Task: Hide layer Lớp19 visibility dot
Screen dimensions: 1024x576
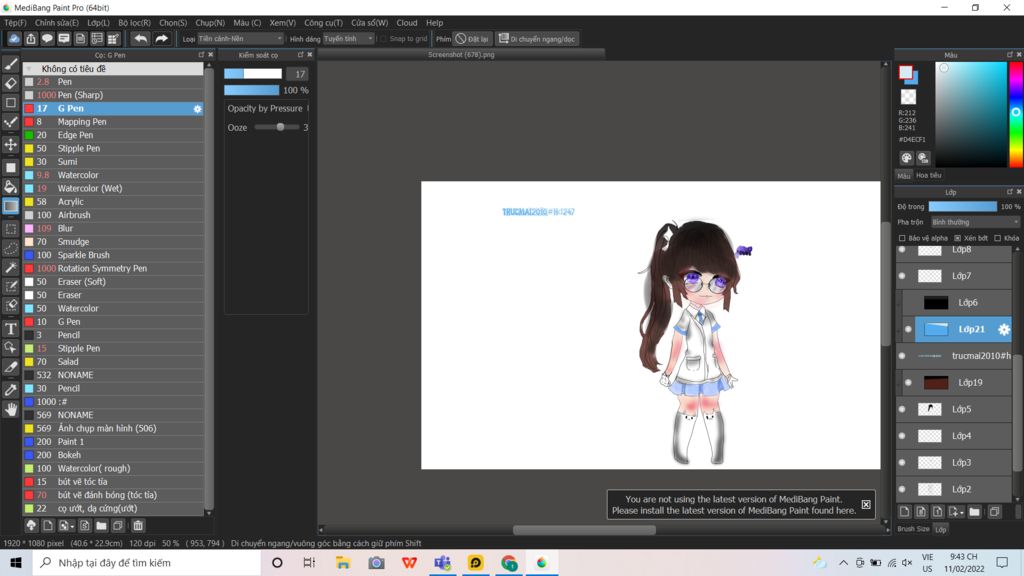Action: point(908,383)
